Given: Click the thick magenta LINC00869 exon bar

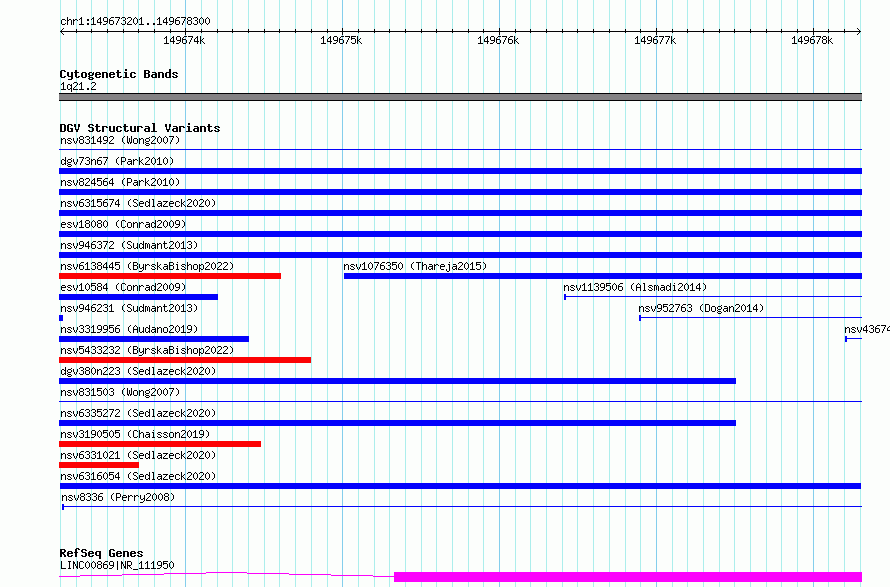Looking at the screenshot, I should [x=628, y=577].
